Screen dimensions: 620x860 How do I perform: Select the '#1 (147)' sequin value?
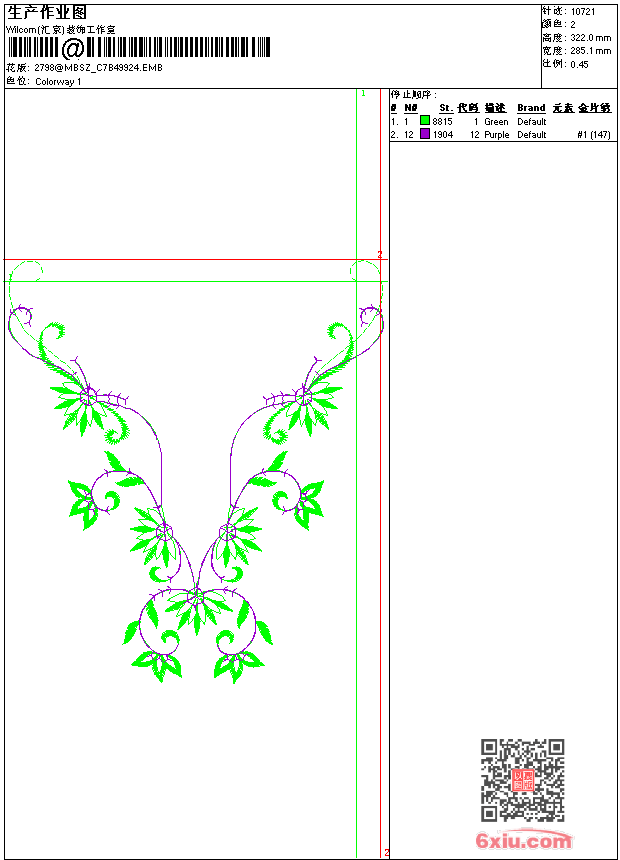[594, 135]
